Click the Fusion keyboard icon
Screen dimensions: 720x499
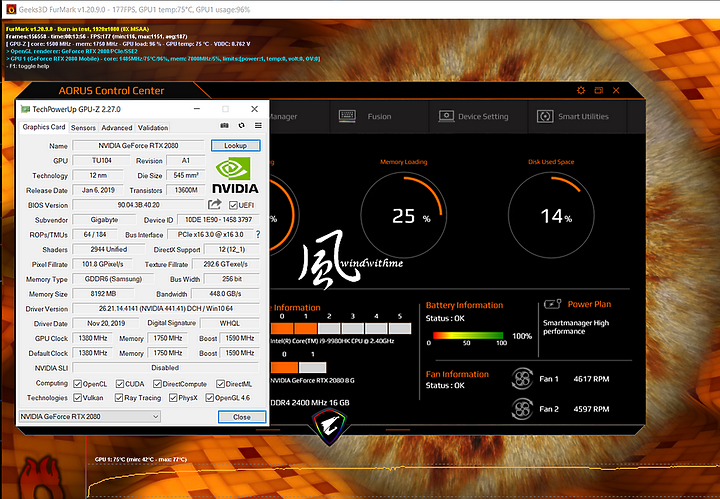(x=347, y=116)
